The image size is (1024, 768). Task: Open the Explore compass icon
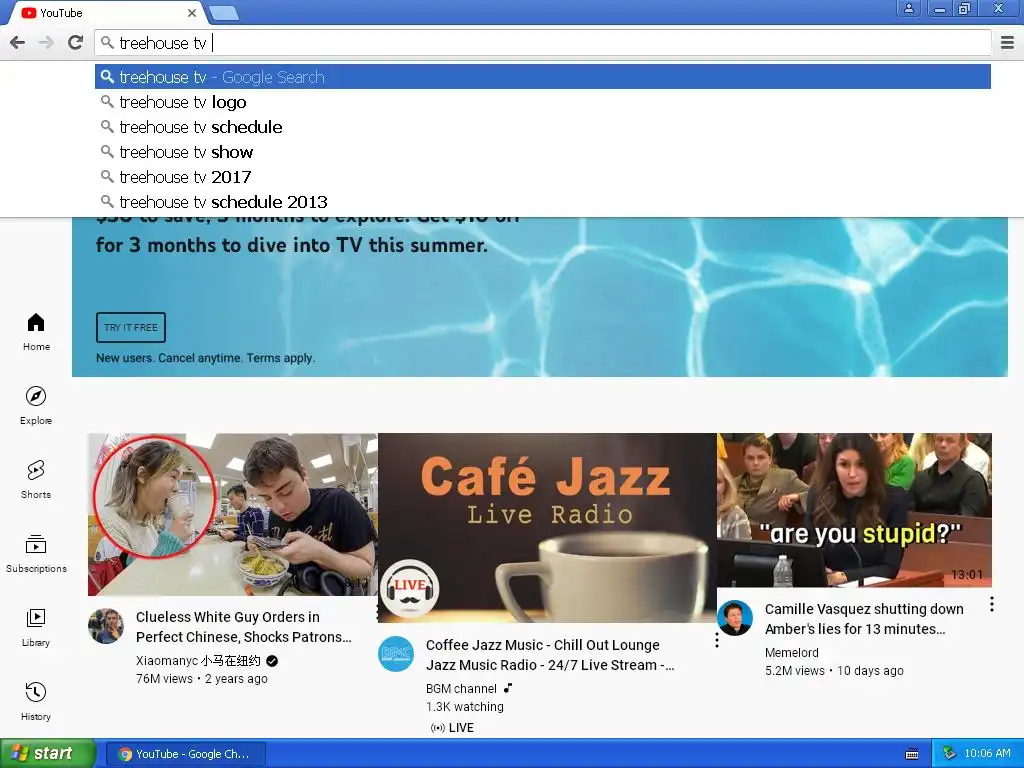click(x=36, y=396)
